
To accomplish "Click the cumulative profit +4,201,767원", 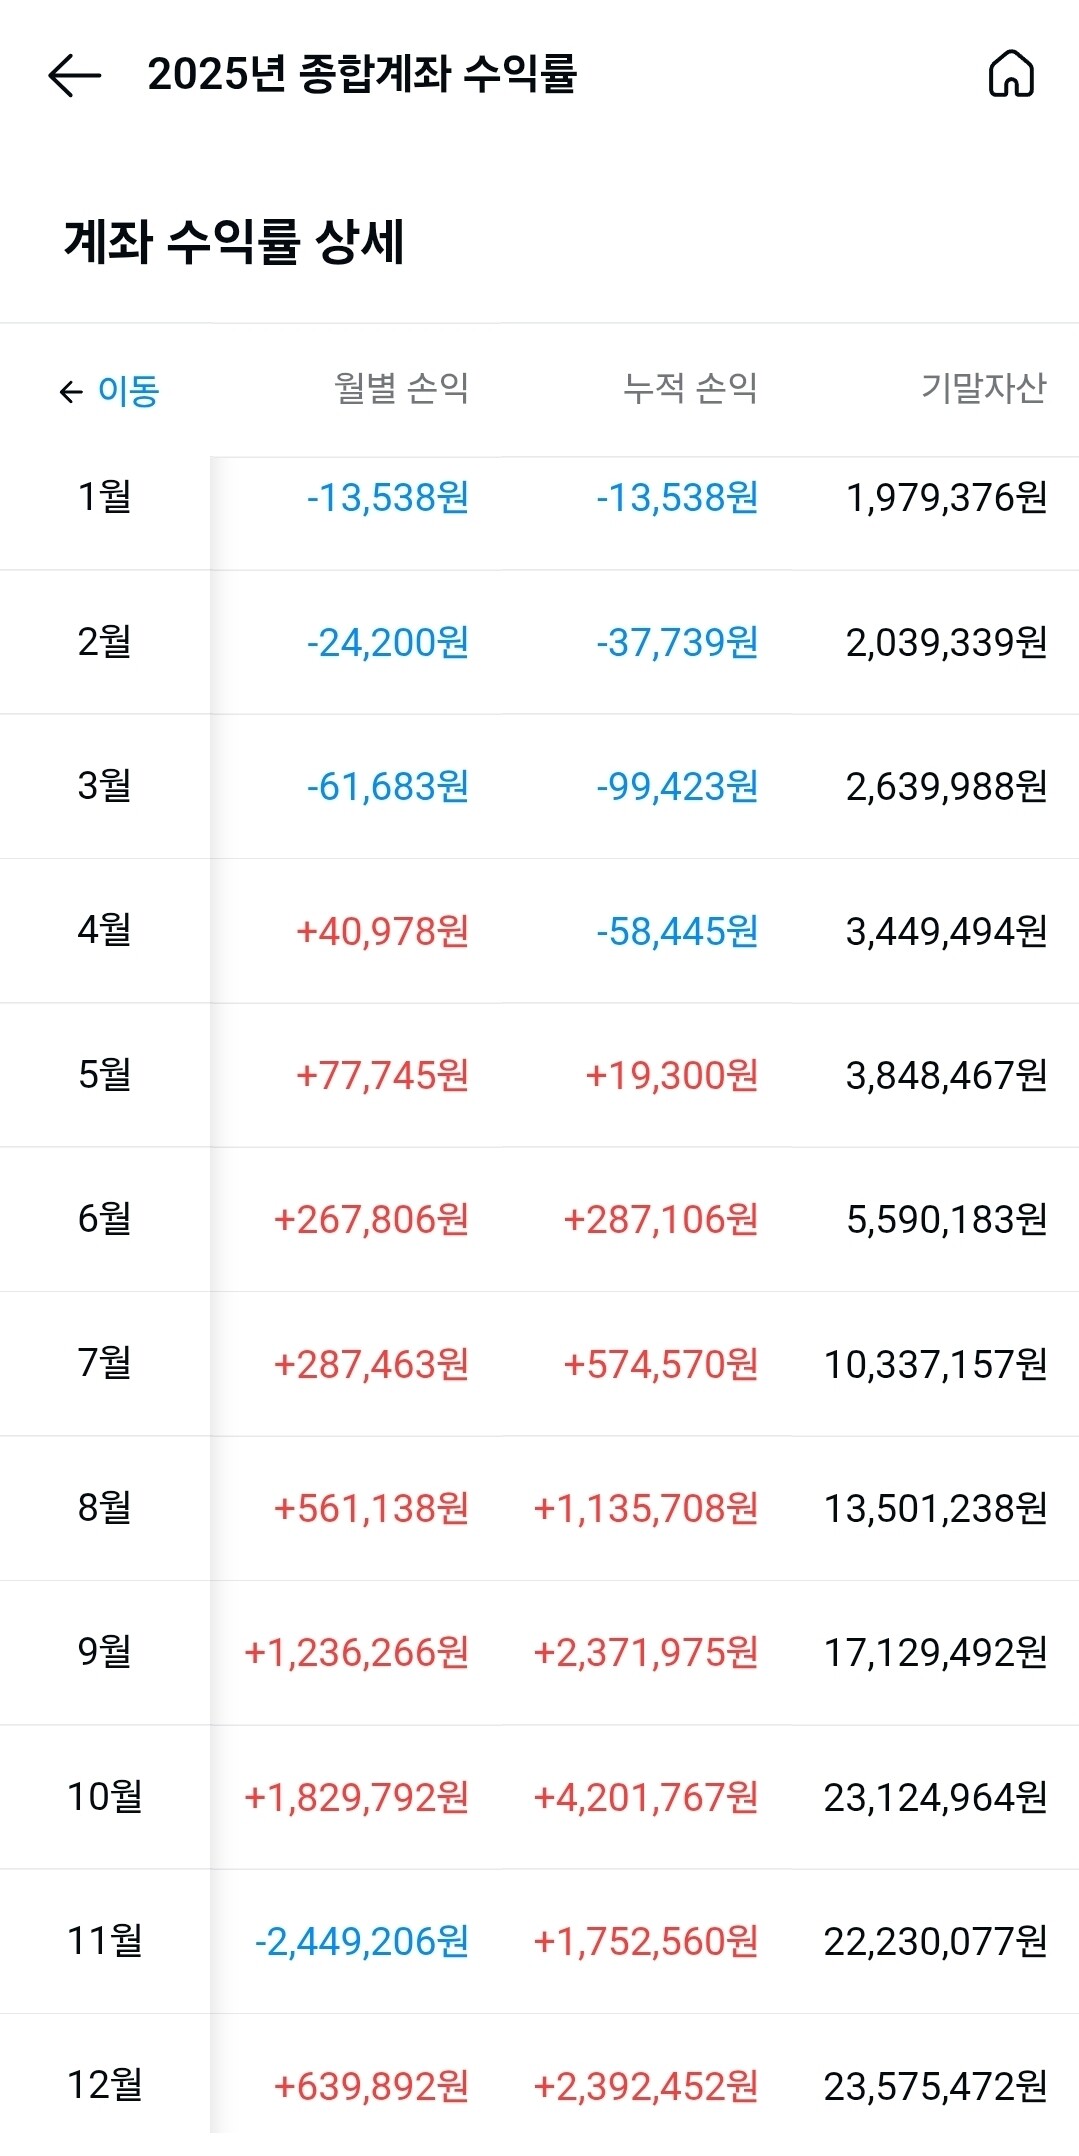I will pos(646,1798).
